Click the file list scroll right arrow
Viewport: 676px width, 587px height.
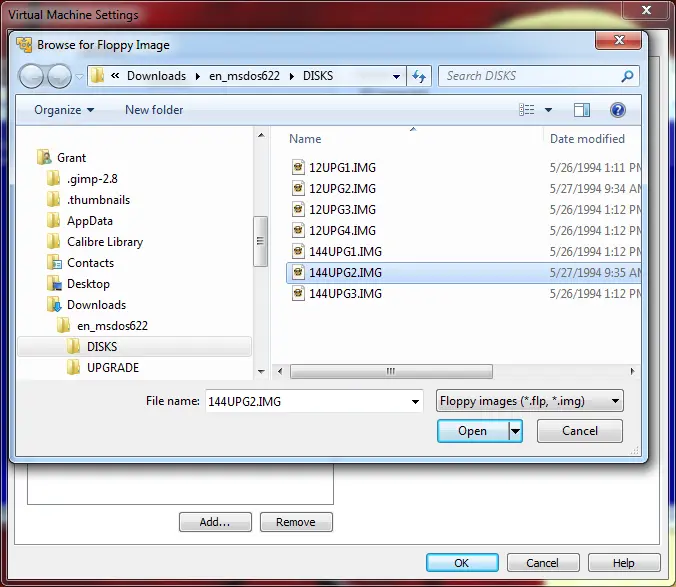pyautogui.click(x=632, y=371)
